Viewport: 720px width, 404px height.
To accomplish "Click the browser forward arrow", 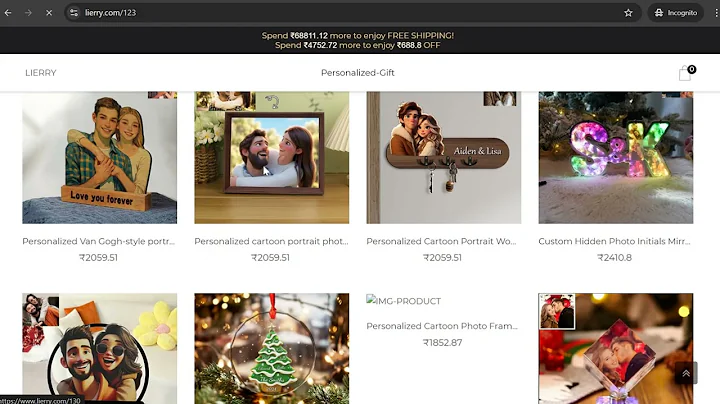I will tap(28, 13).
